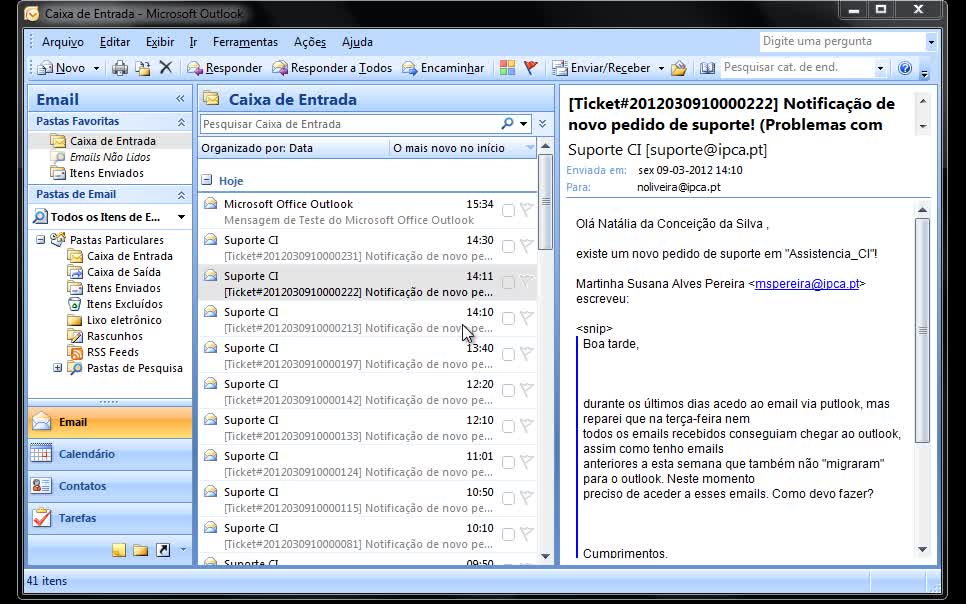Switch to the Calendário view
The width and height of the screenshot is (966, 604).
pos(110,454)
